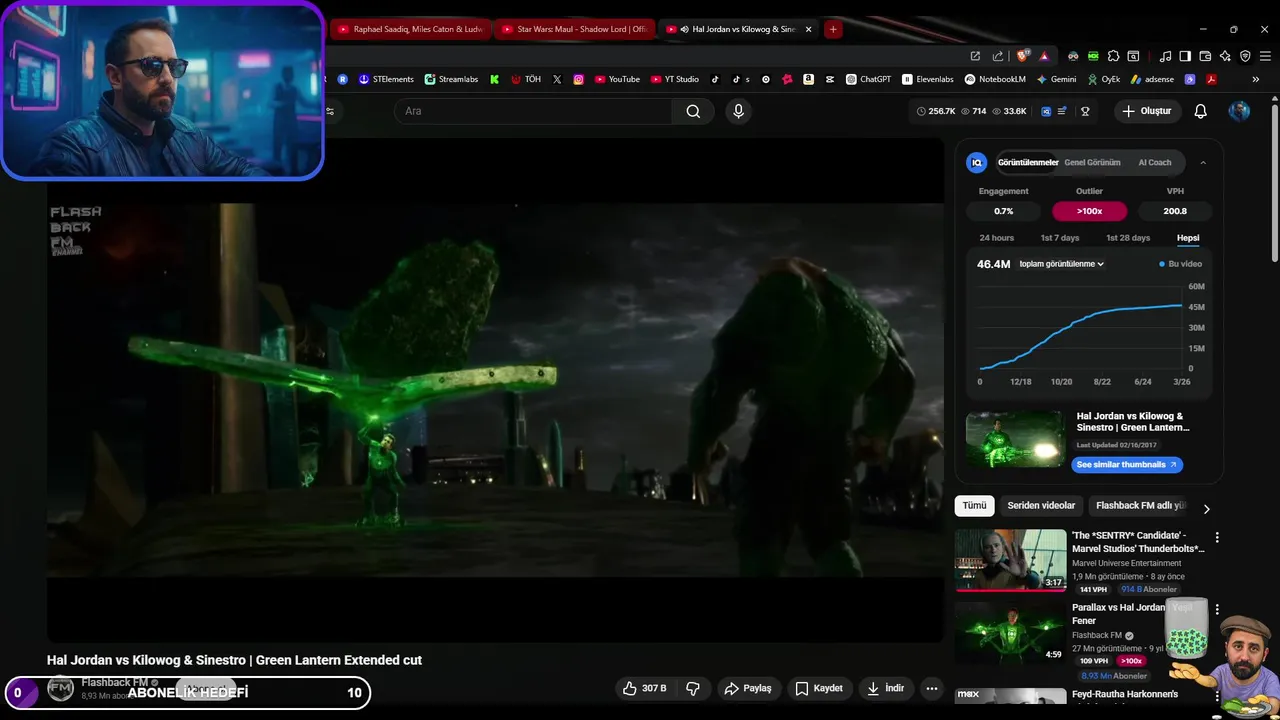
Task: Click the İndir download button
Action: [x=885, y=688]
